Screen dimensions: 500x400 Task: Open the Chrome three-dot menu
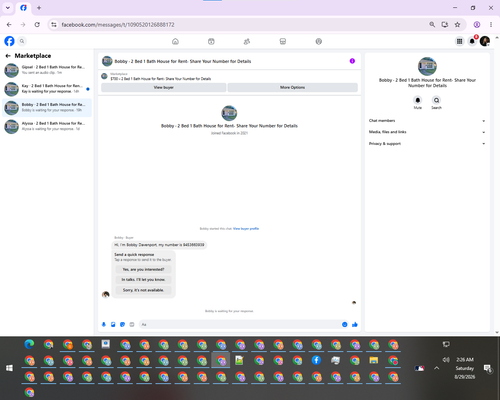click(491, 25)
